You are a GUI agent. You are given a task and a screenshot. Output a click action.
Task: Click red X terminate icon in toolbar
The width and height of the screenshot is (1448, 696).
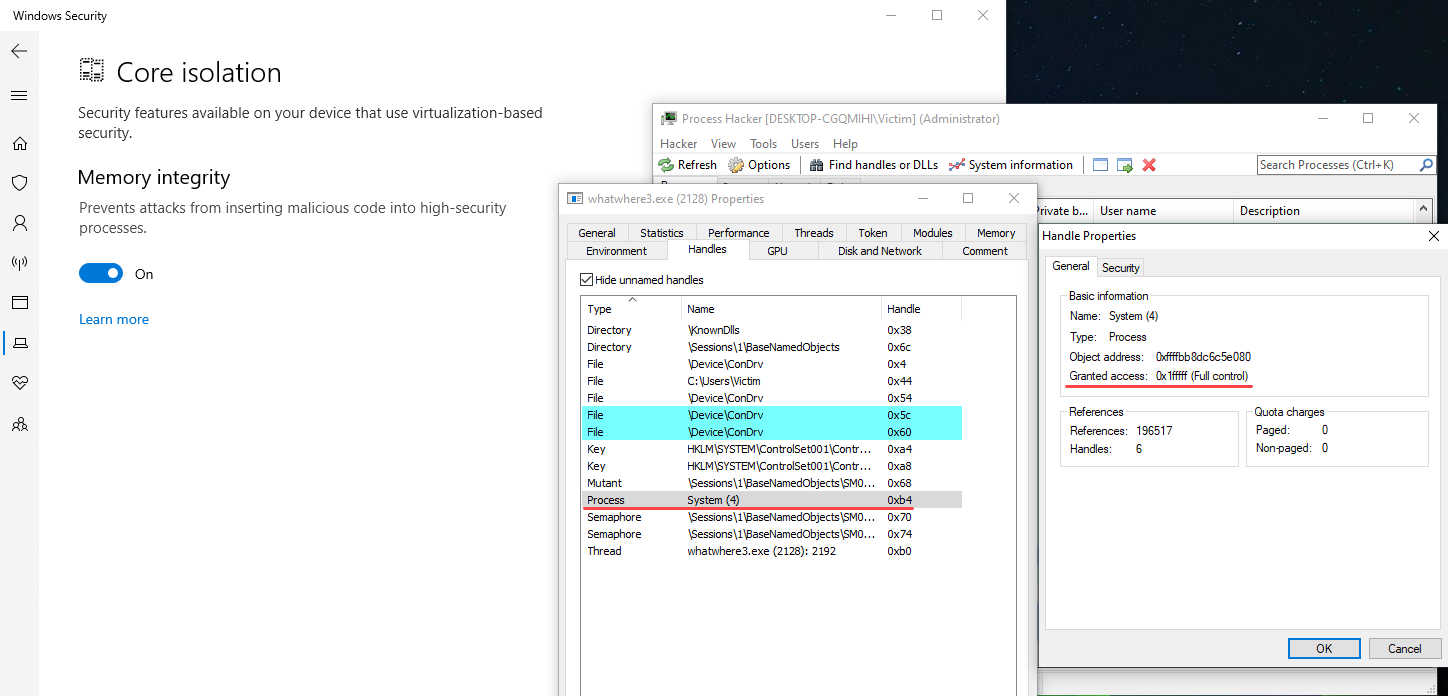pyautogui.click(x=1149, y=165)
